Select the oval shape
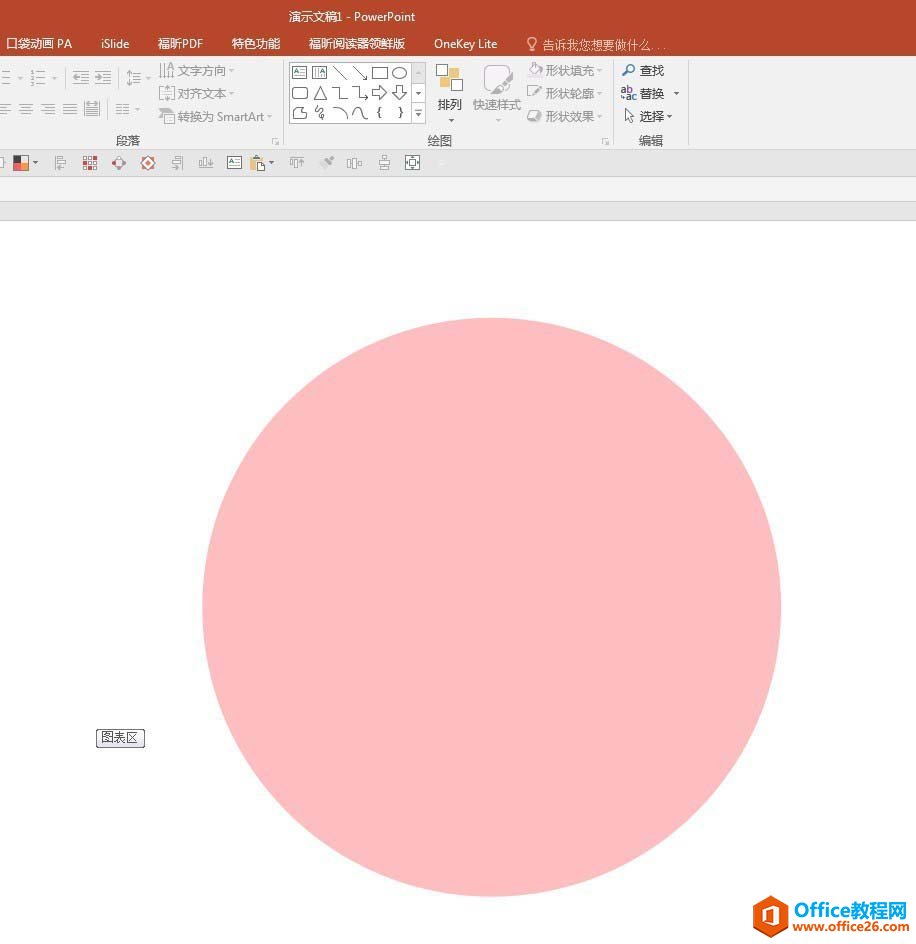Screen dimensions: 916x944 399,73
